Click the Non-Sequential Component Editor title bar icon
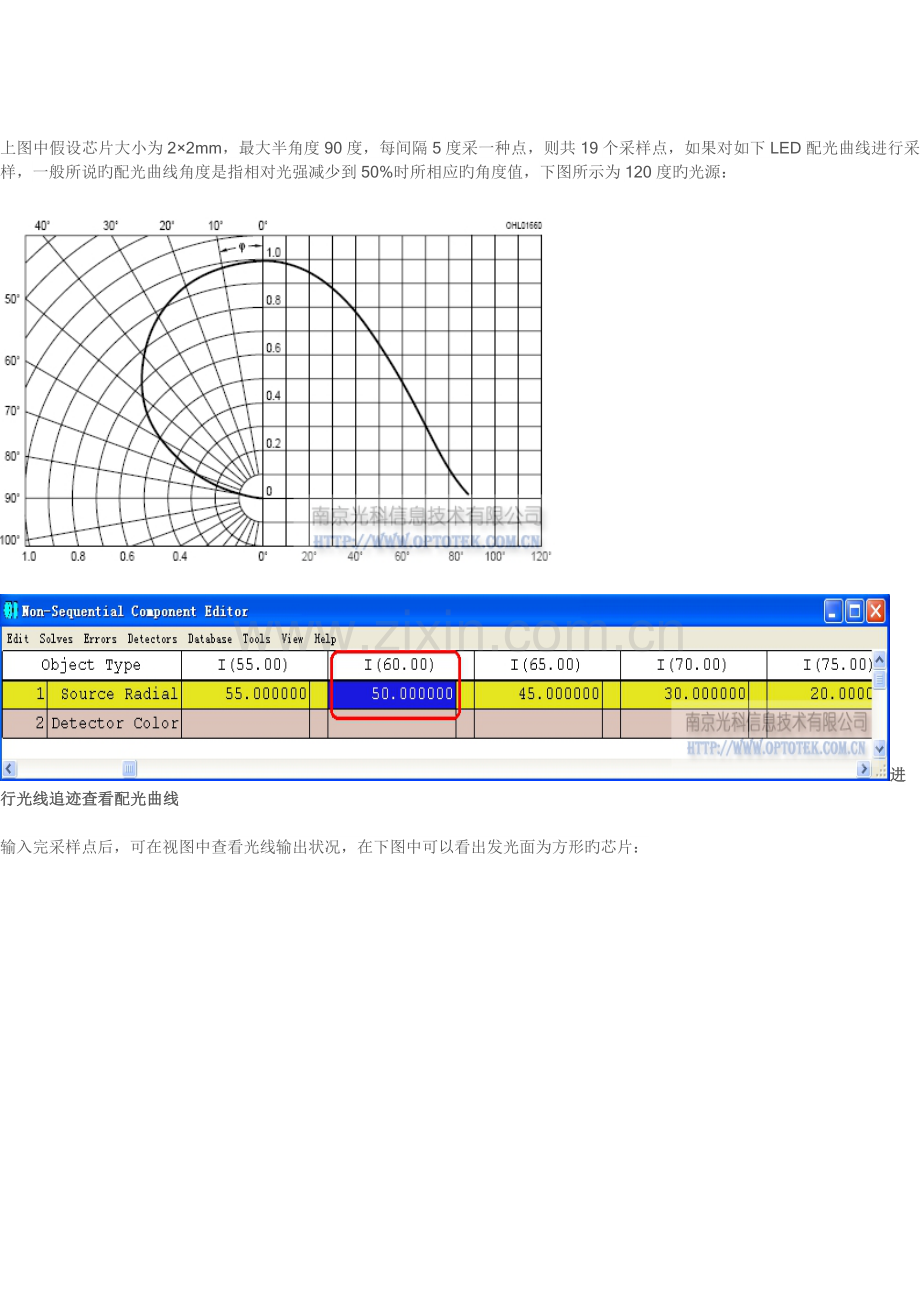 11,611
